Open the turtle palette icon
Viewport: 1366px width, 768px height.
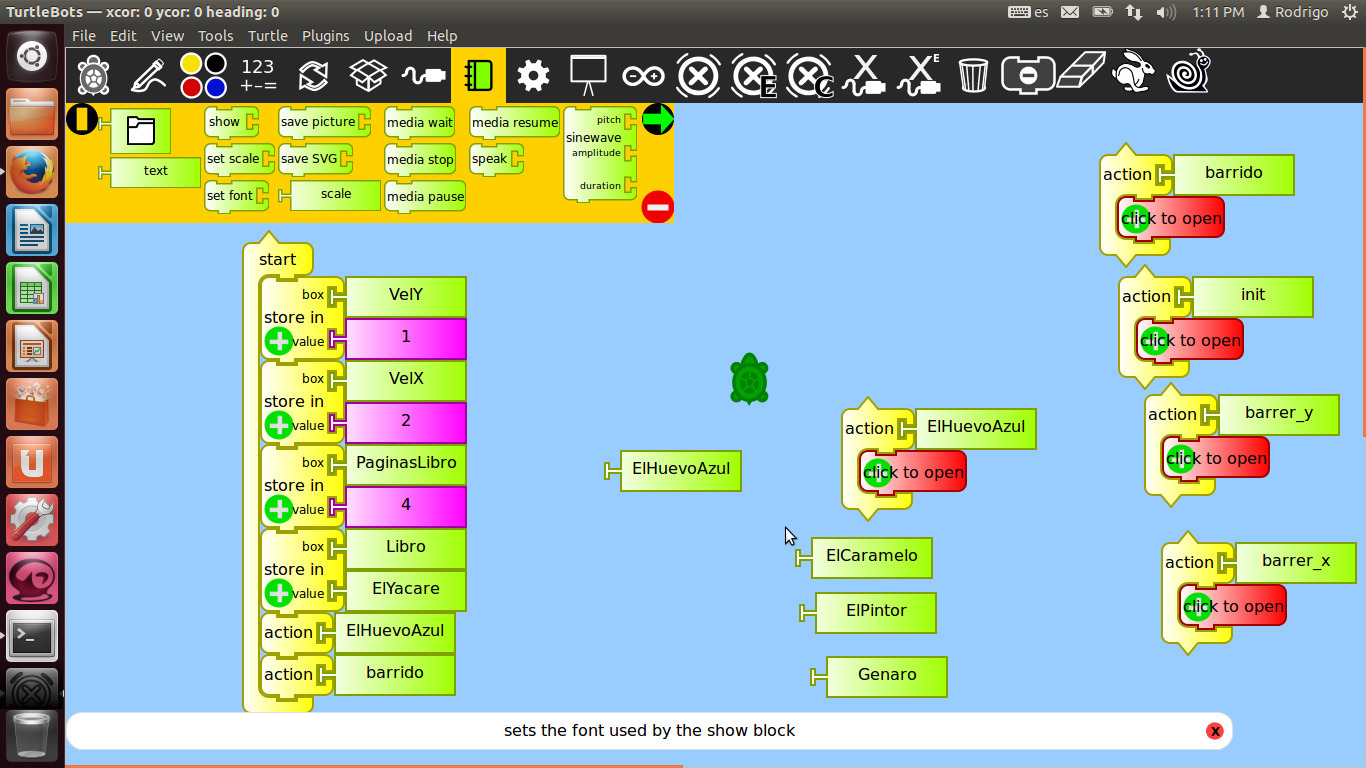[x=94, y=75]
